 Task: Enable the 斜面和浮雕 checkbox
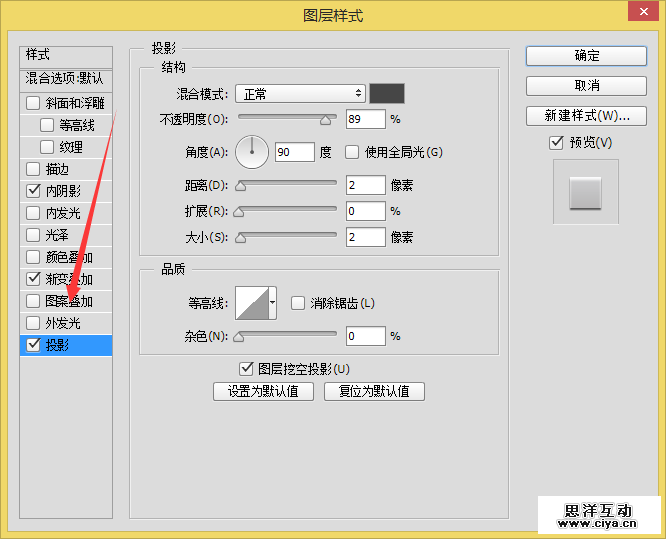[x=33, y=103]
